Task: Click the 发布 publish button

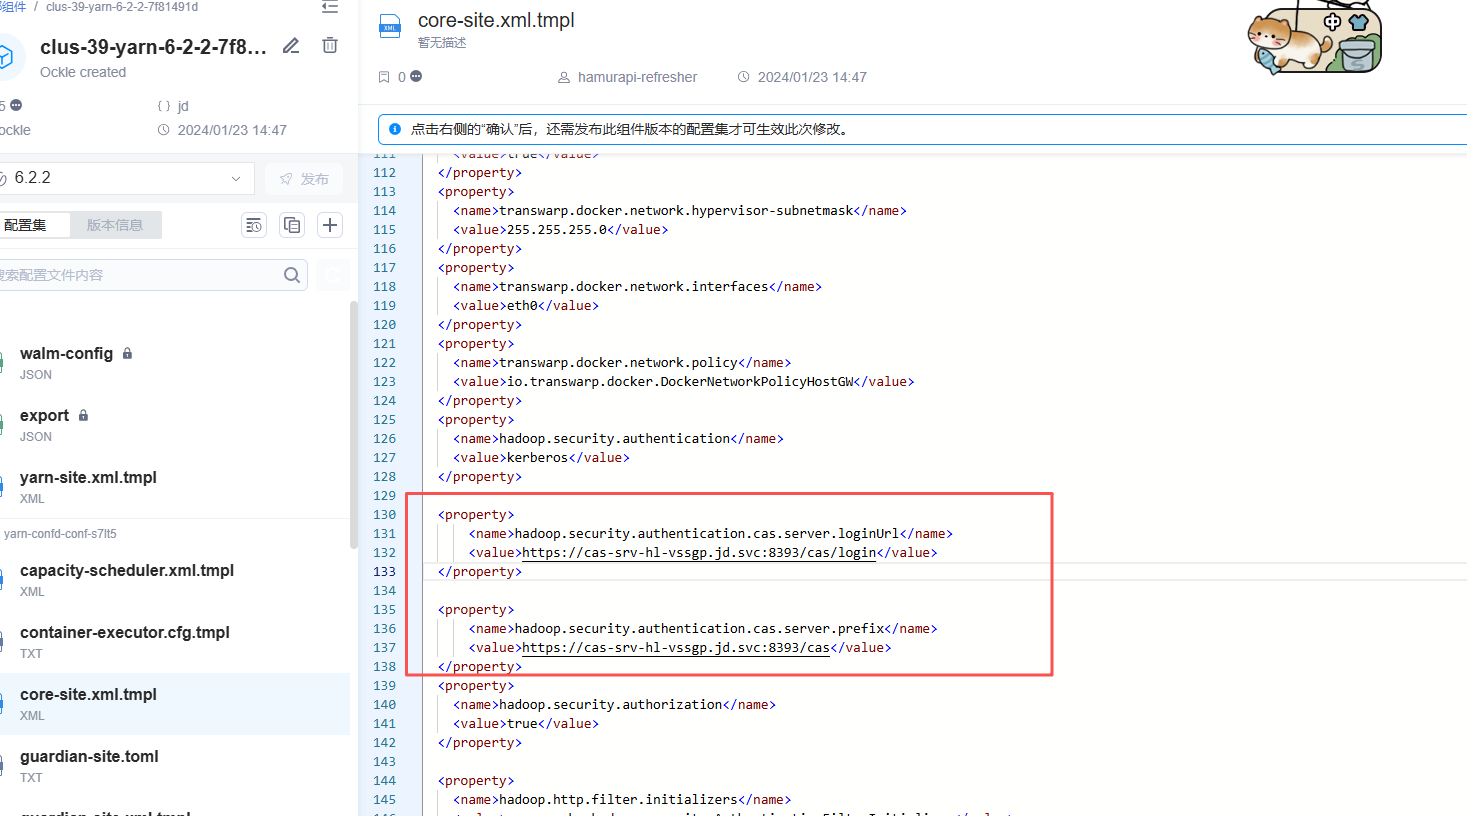Action: point(304,179)
